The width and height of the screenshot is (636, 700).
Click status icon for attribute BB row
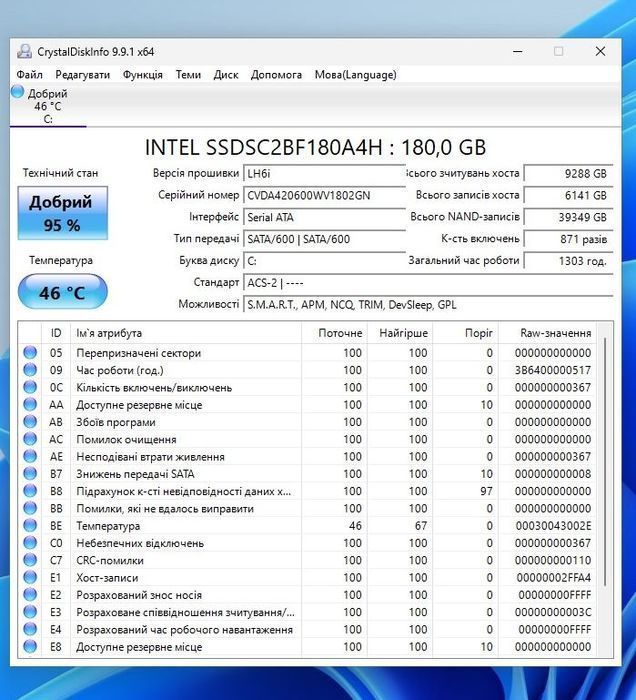tap(30, 508)
